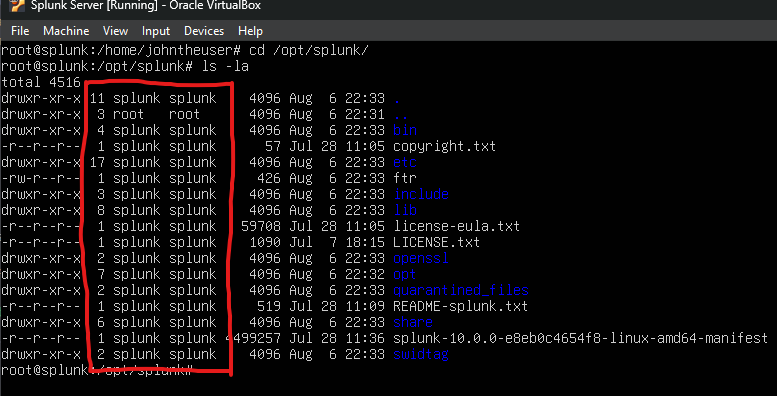Click the 'Aug 6 22:31' timestamp
The width and height of the screenshot is (777, 396).
(x=336, y=114)
